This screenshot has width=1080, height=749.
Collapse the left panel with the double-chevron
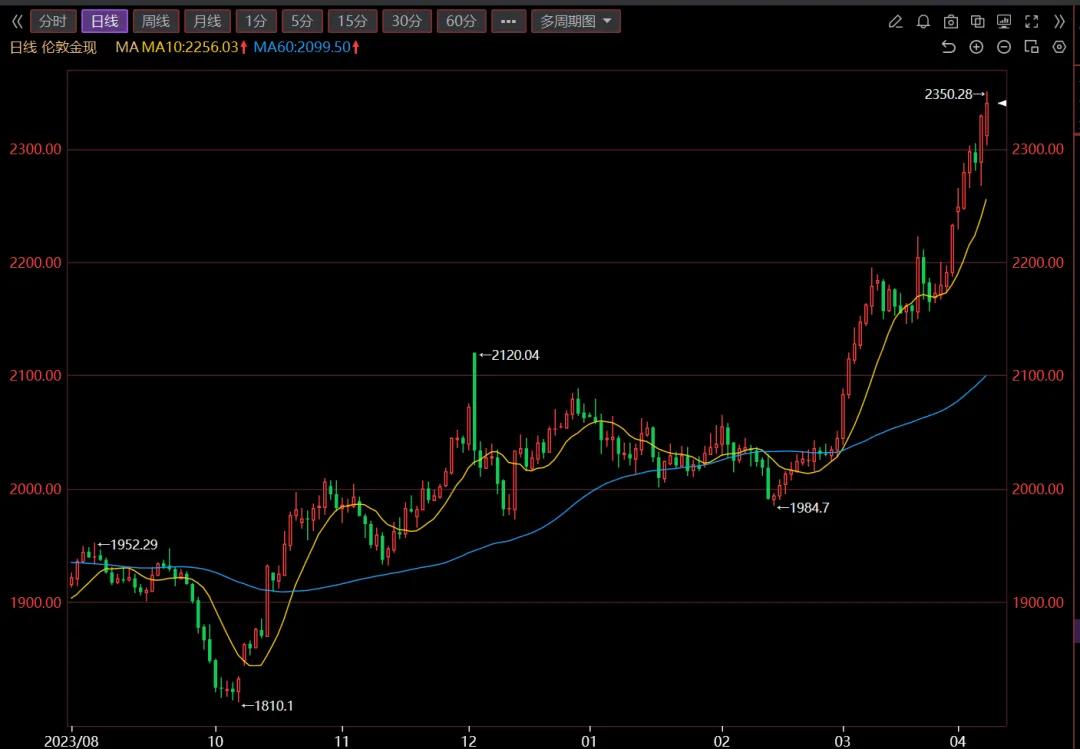(17, 21)
